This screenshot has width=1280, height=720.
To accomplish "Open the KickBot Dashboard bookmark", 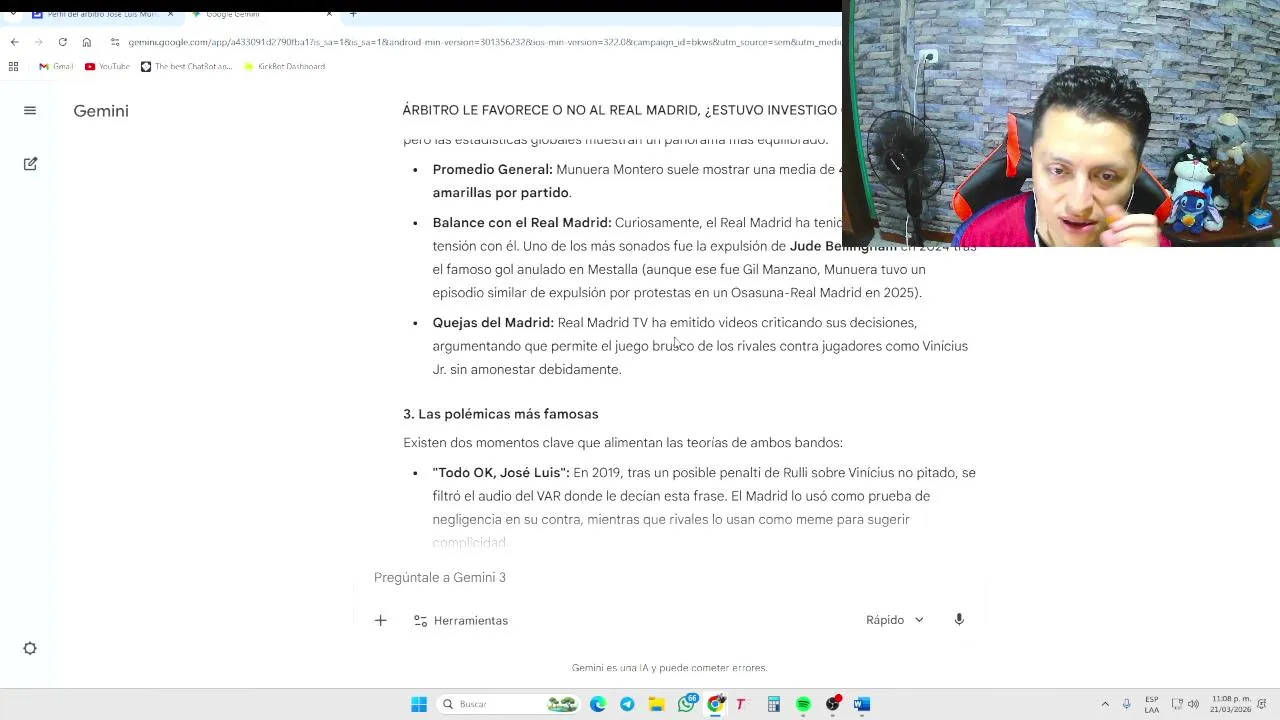I will click(284, 66).
